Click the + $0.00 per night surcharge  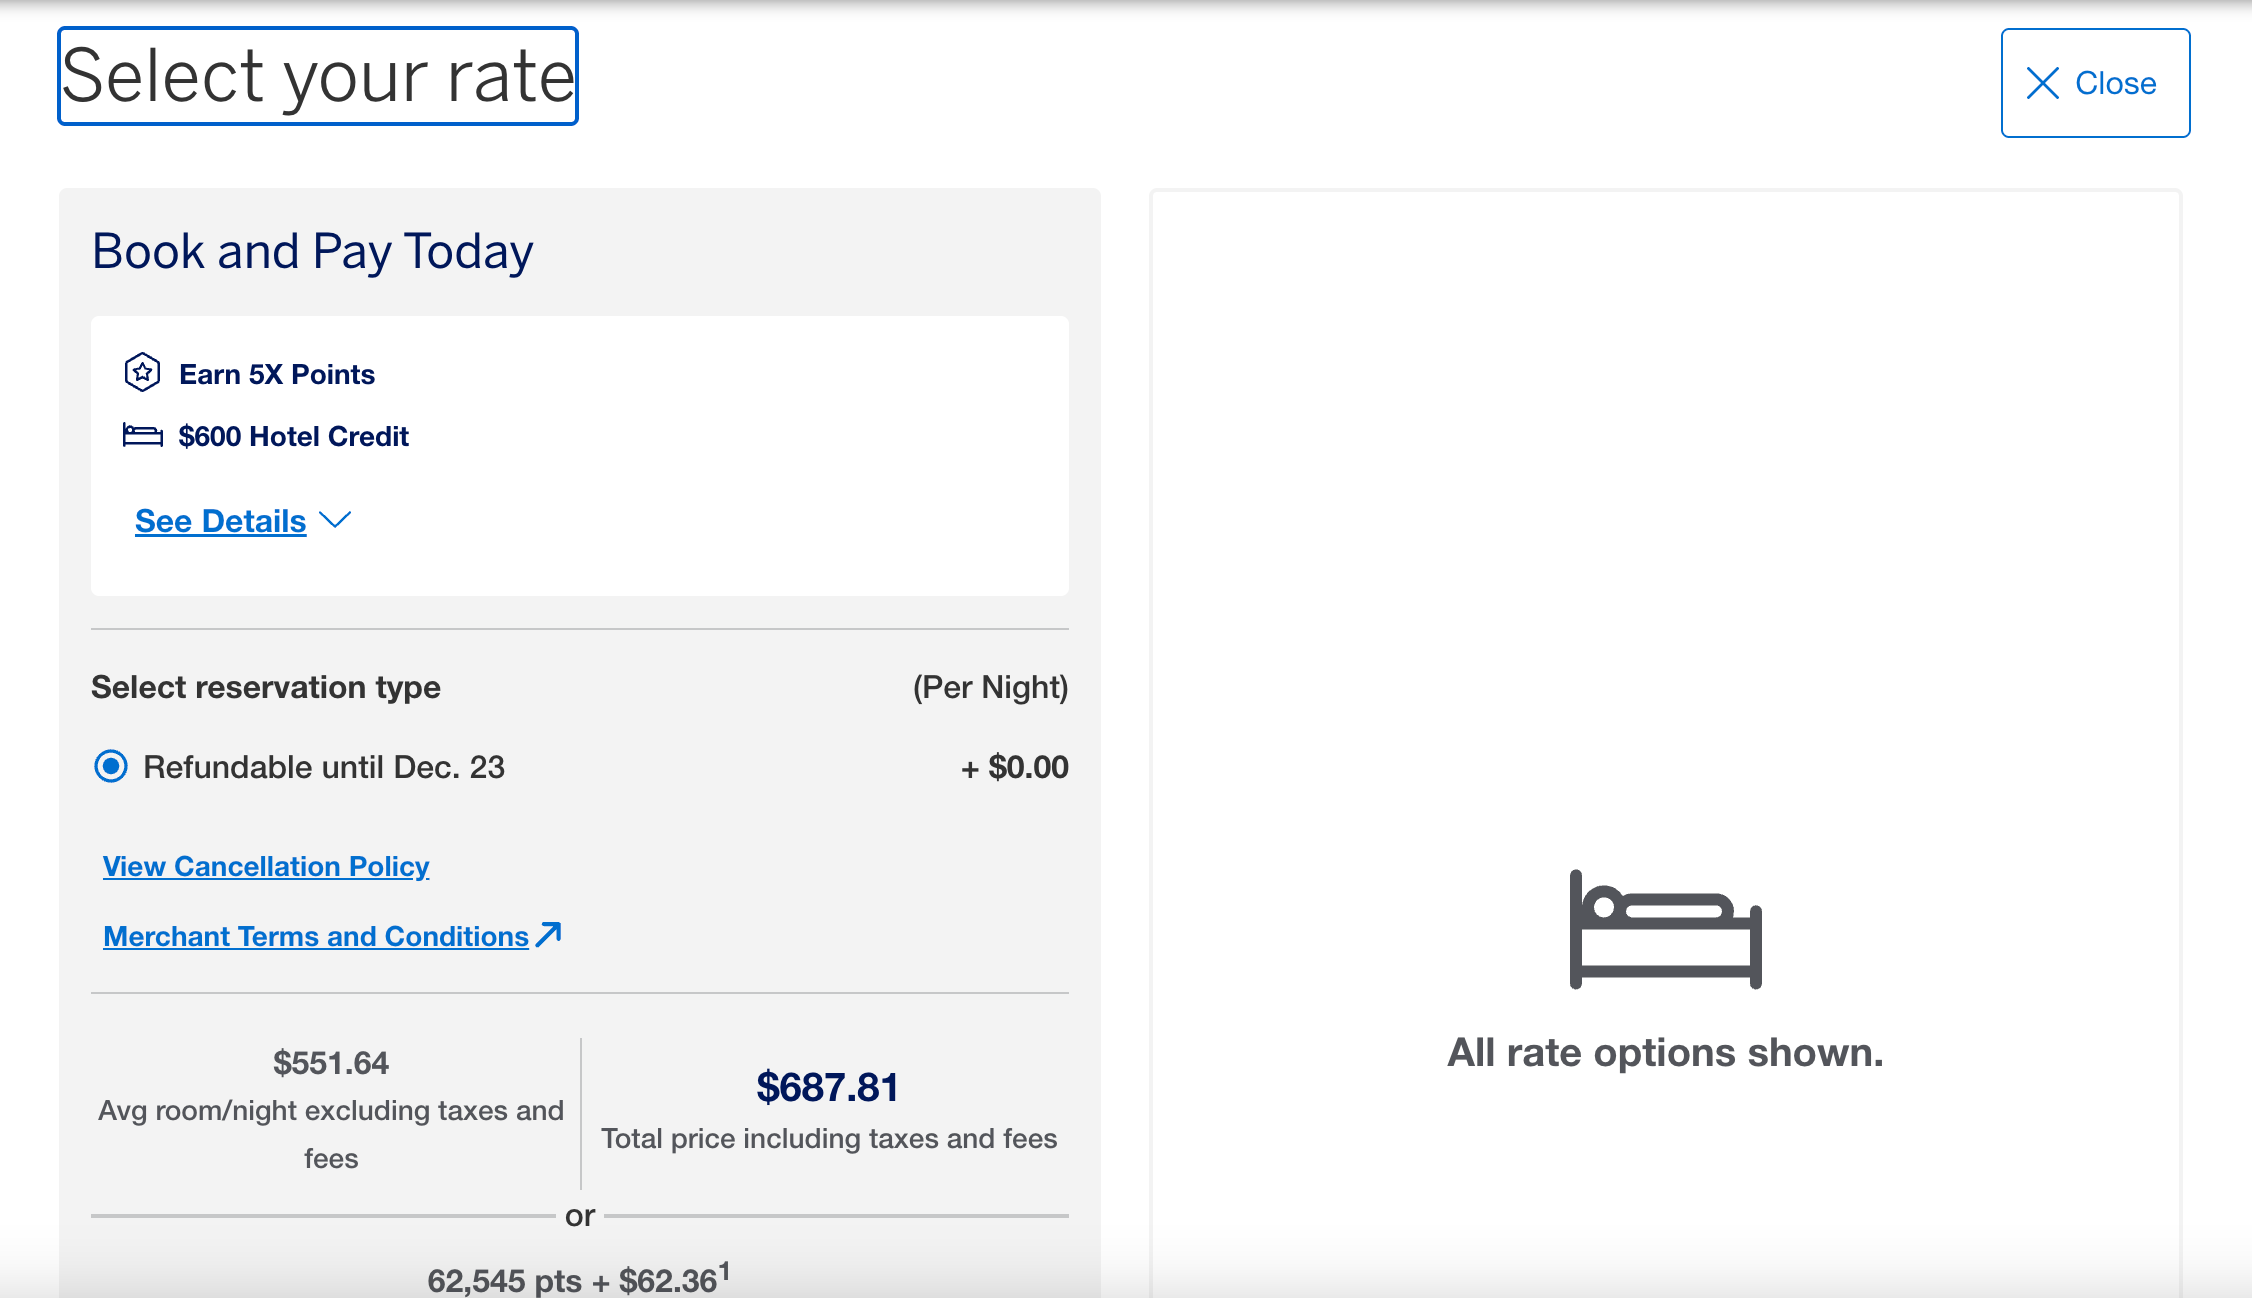pyautogui.click(x=1014, y=767)
